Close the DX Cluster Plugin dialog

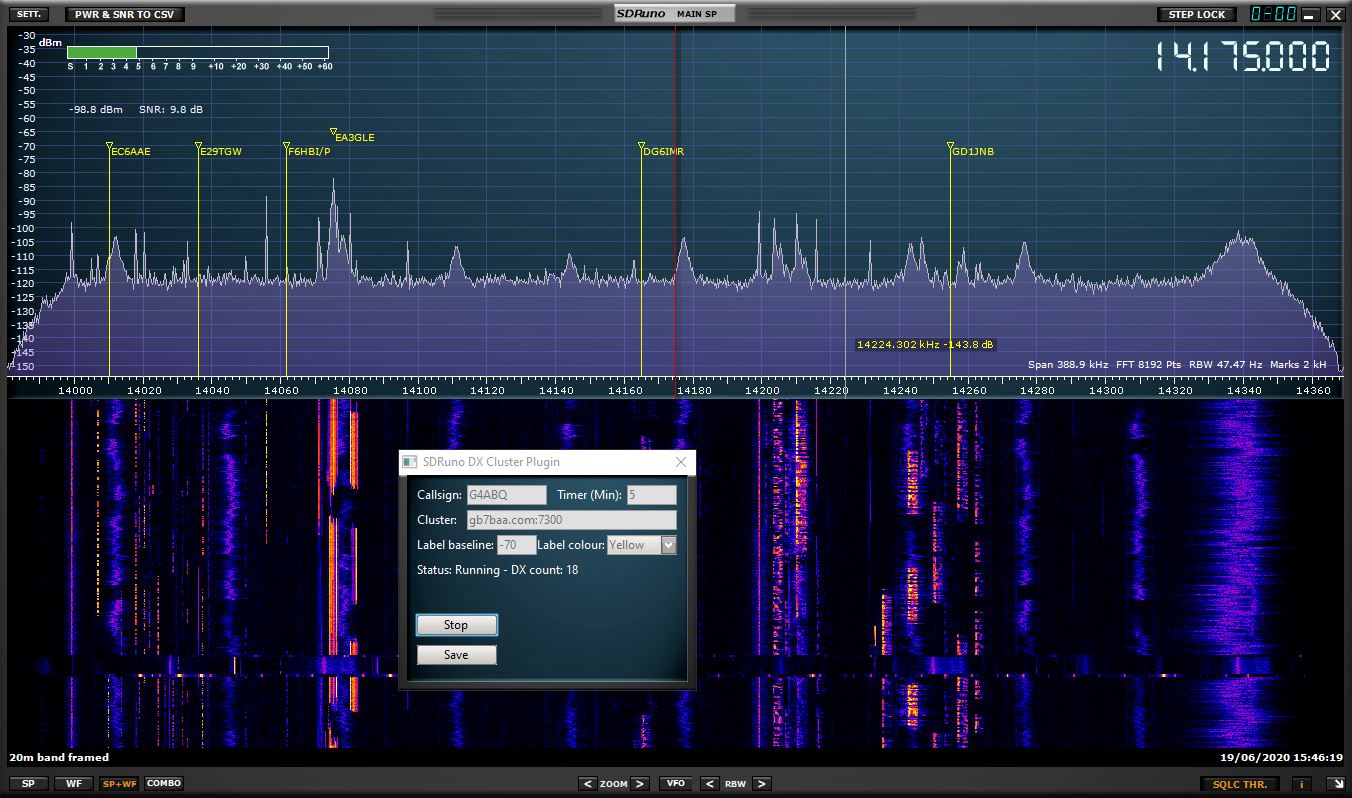tap(681, 462)
